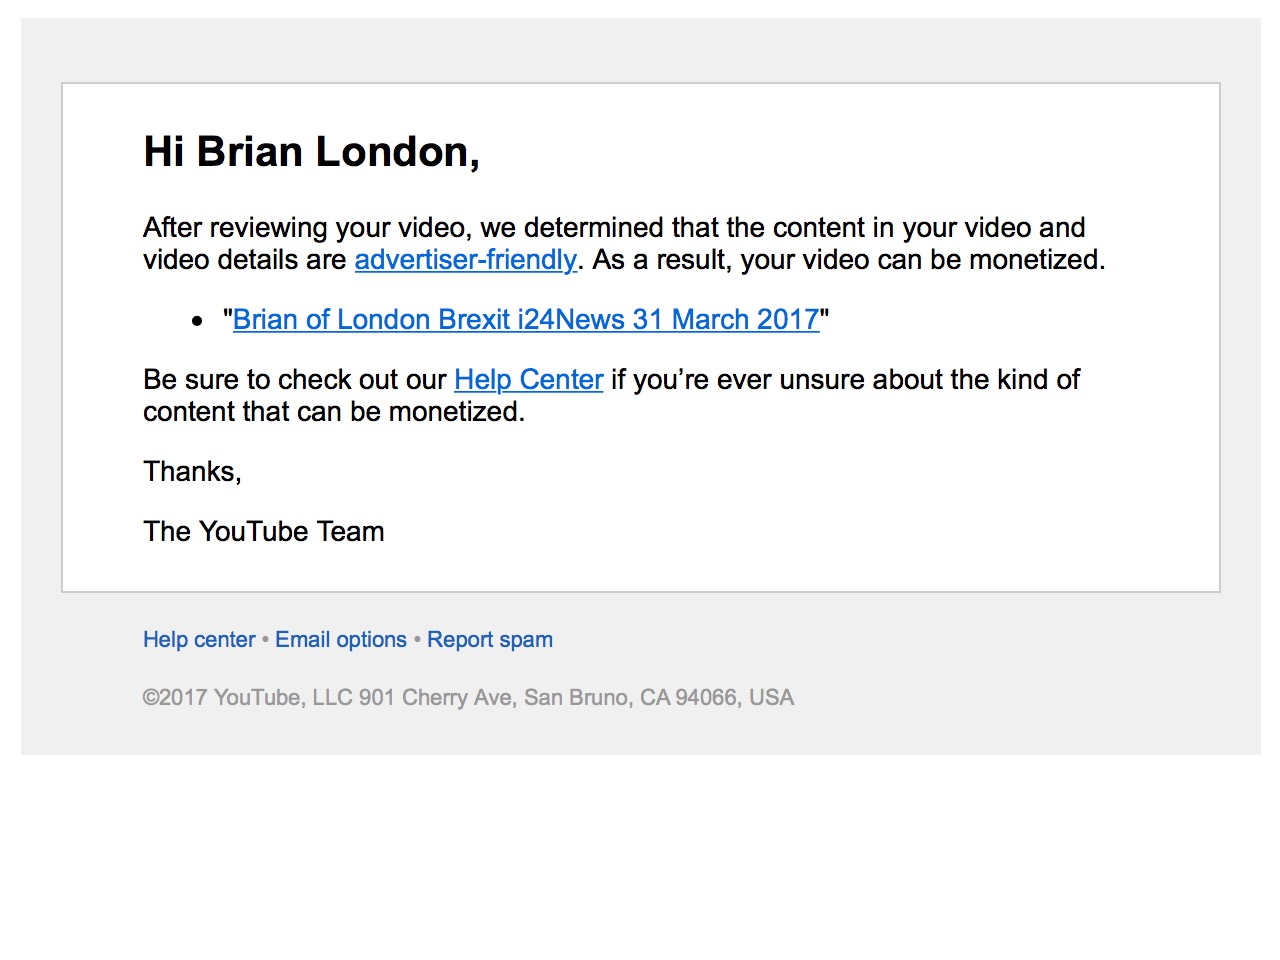Click the Report spam link
Screen dimensions: 1280x960
click(490, 640)
